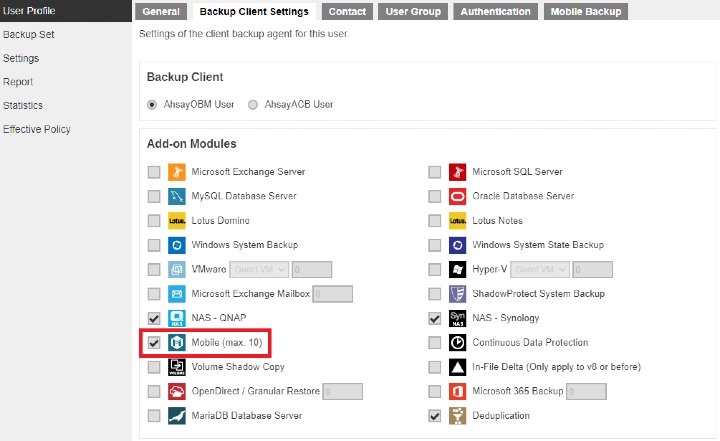Open the Contact tab
This screenshot has height=441, width=720.
(347, 11)
